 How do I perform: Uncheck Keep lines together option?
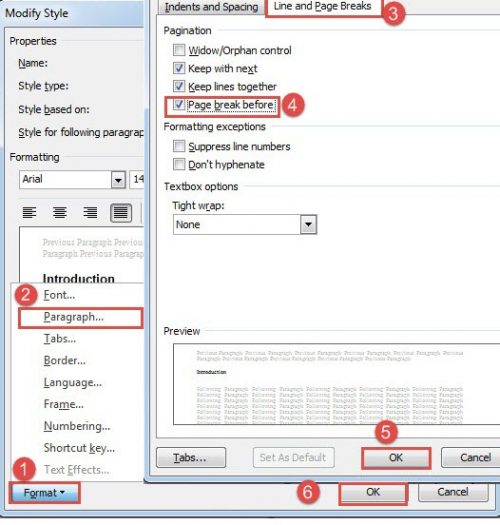(x=179, y=86)
